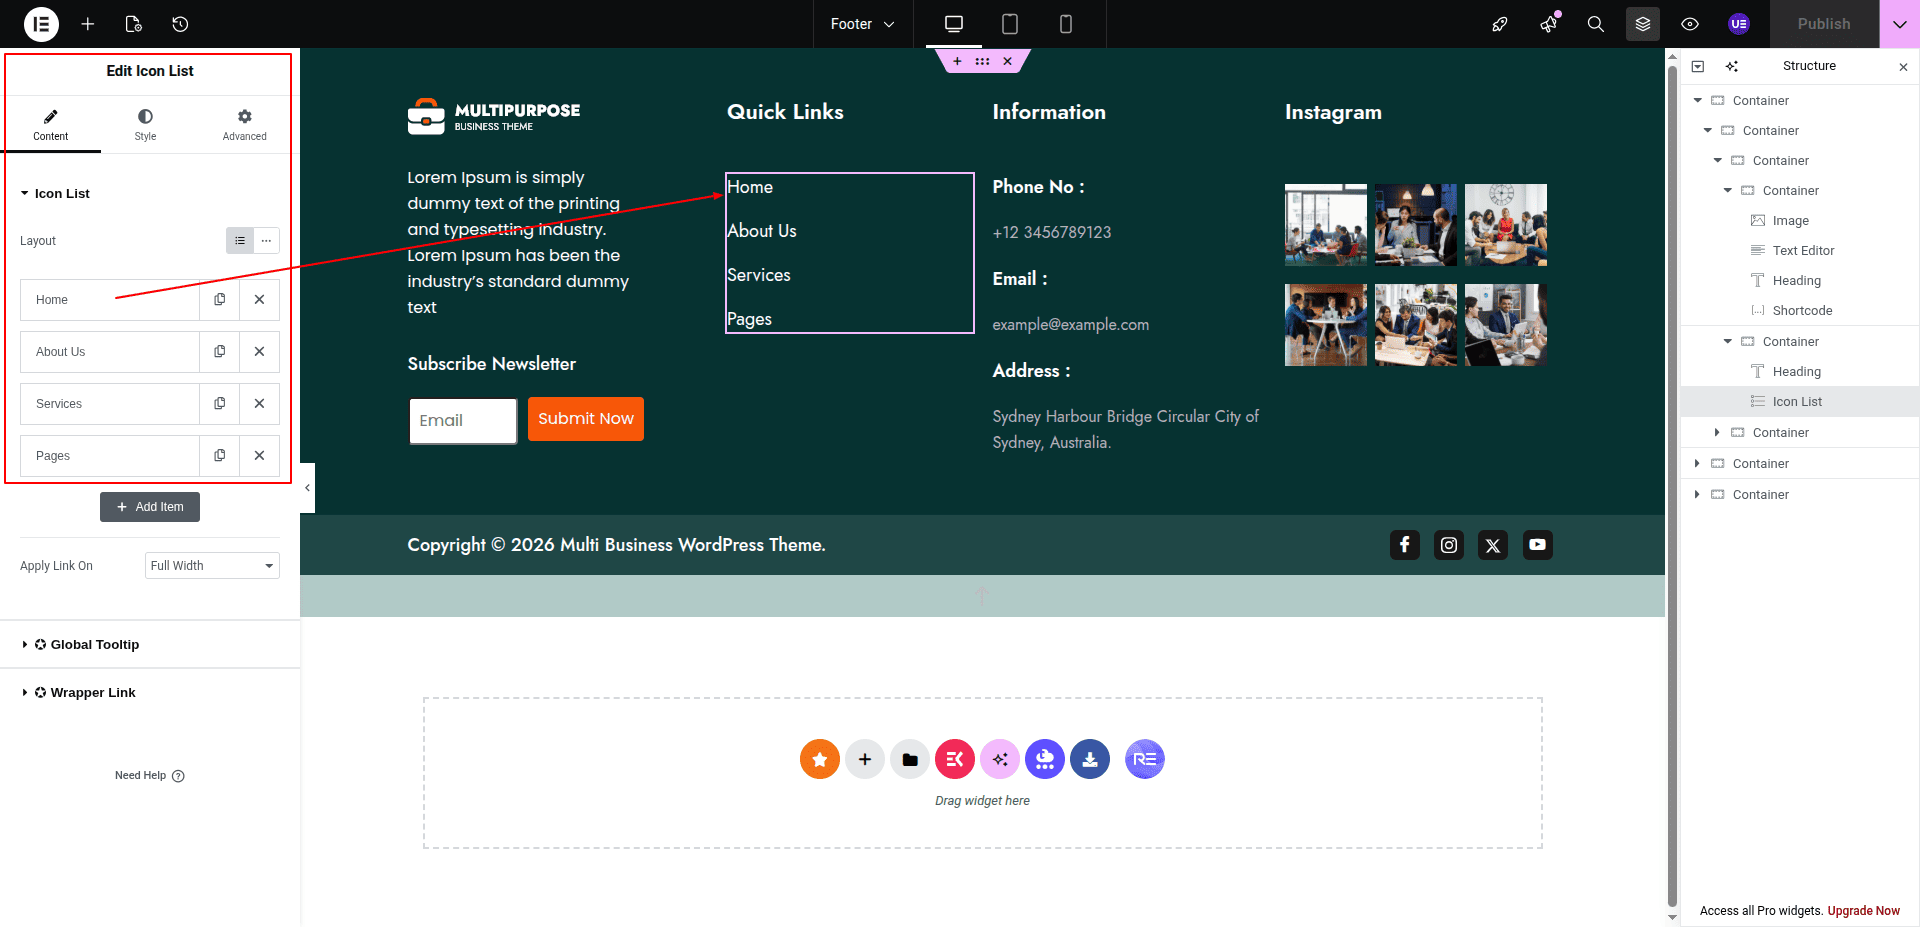The height and width of the screenshot is (927, 1920).
Task: Open the revision history icon
Action: 180,24
